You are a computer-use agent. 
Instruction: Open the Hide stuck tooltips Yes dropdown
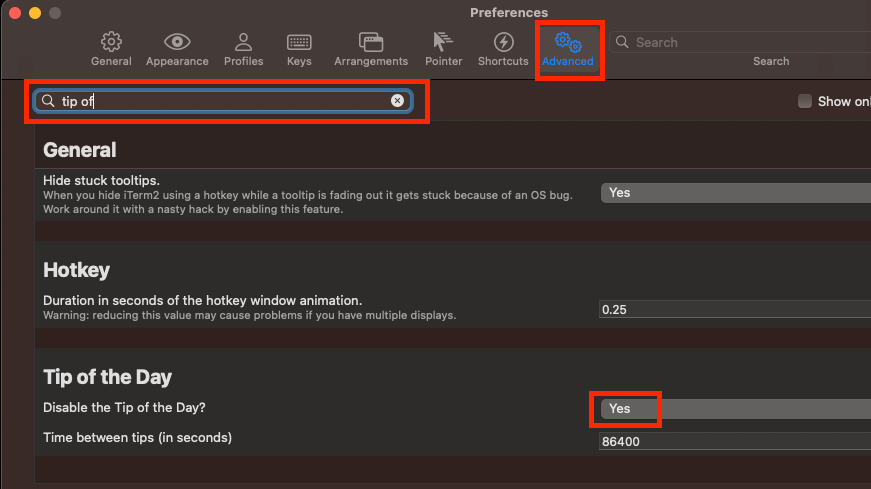736,193
